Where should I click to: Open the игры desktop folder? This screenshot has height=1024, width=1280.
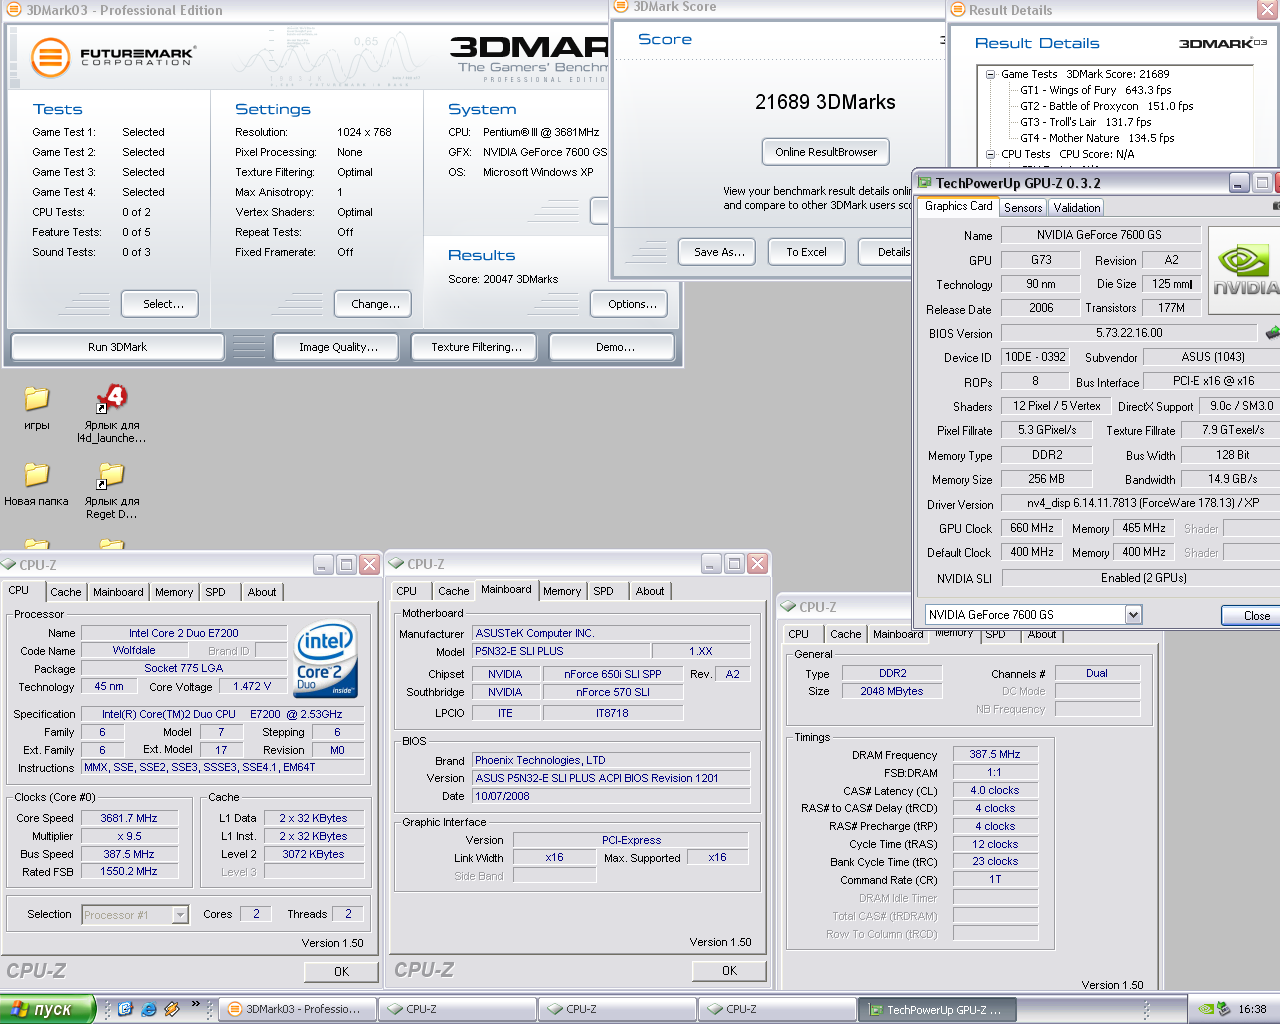click(37, 399)
